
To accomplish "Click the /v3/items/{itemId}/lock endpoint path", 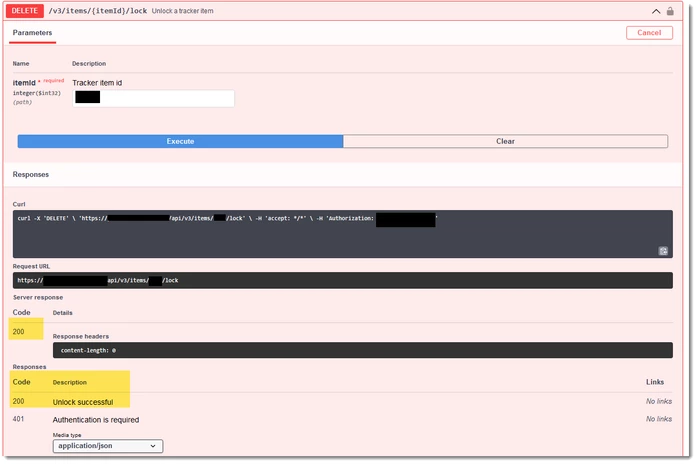I will click(x=98, y=11).
